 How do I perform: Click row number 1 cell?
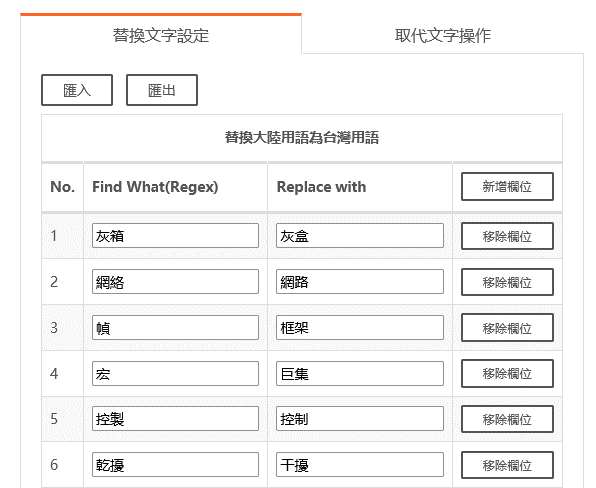click(62, 236)
